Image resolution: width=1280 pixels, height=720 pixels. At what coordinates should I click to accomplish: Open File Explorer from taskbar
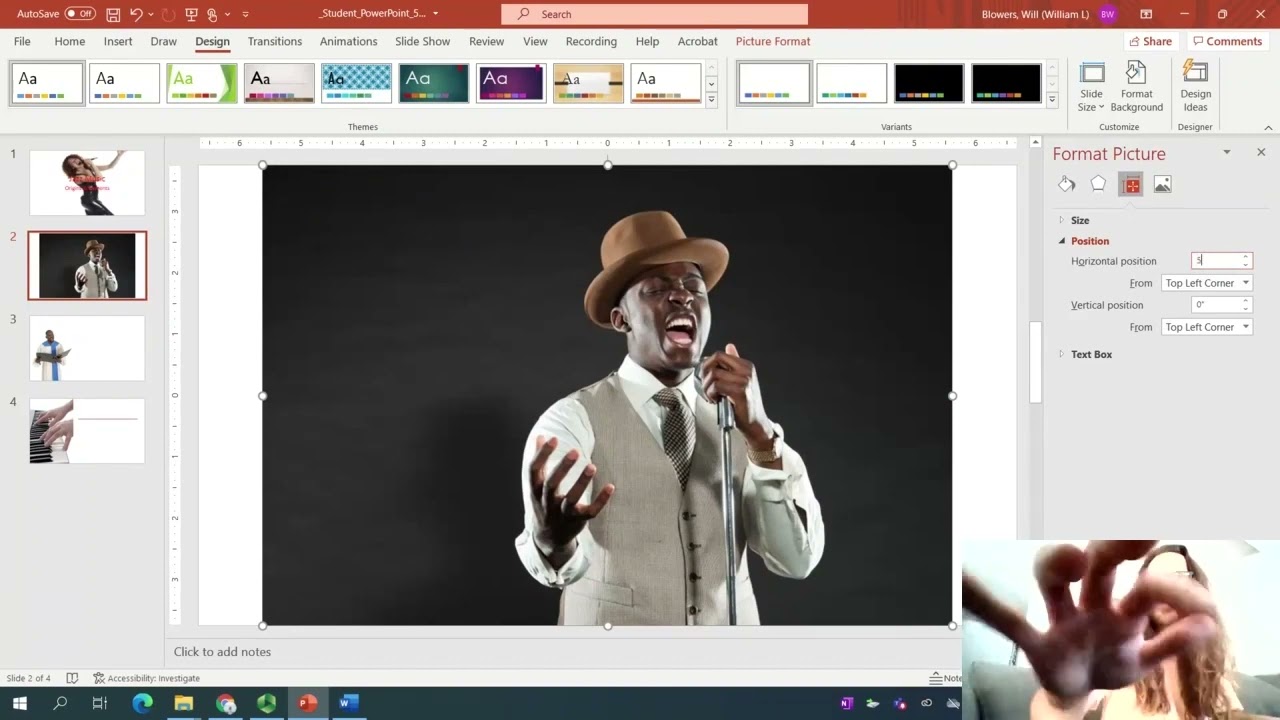183,703
